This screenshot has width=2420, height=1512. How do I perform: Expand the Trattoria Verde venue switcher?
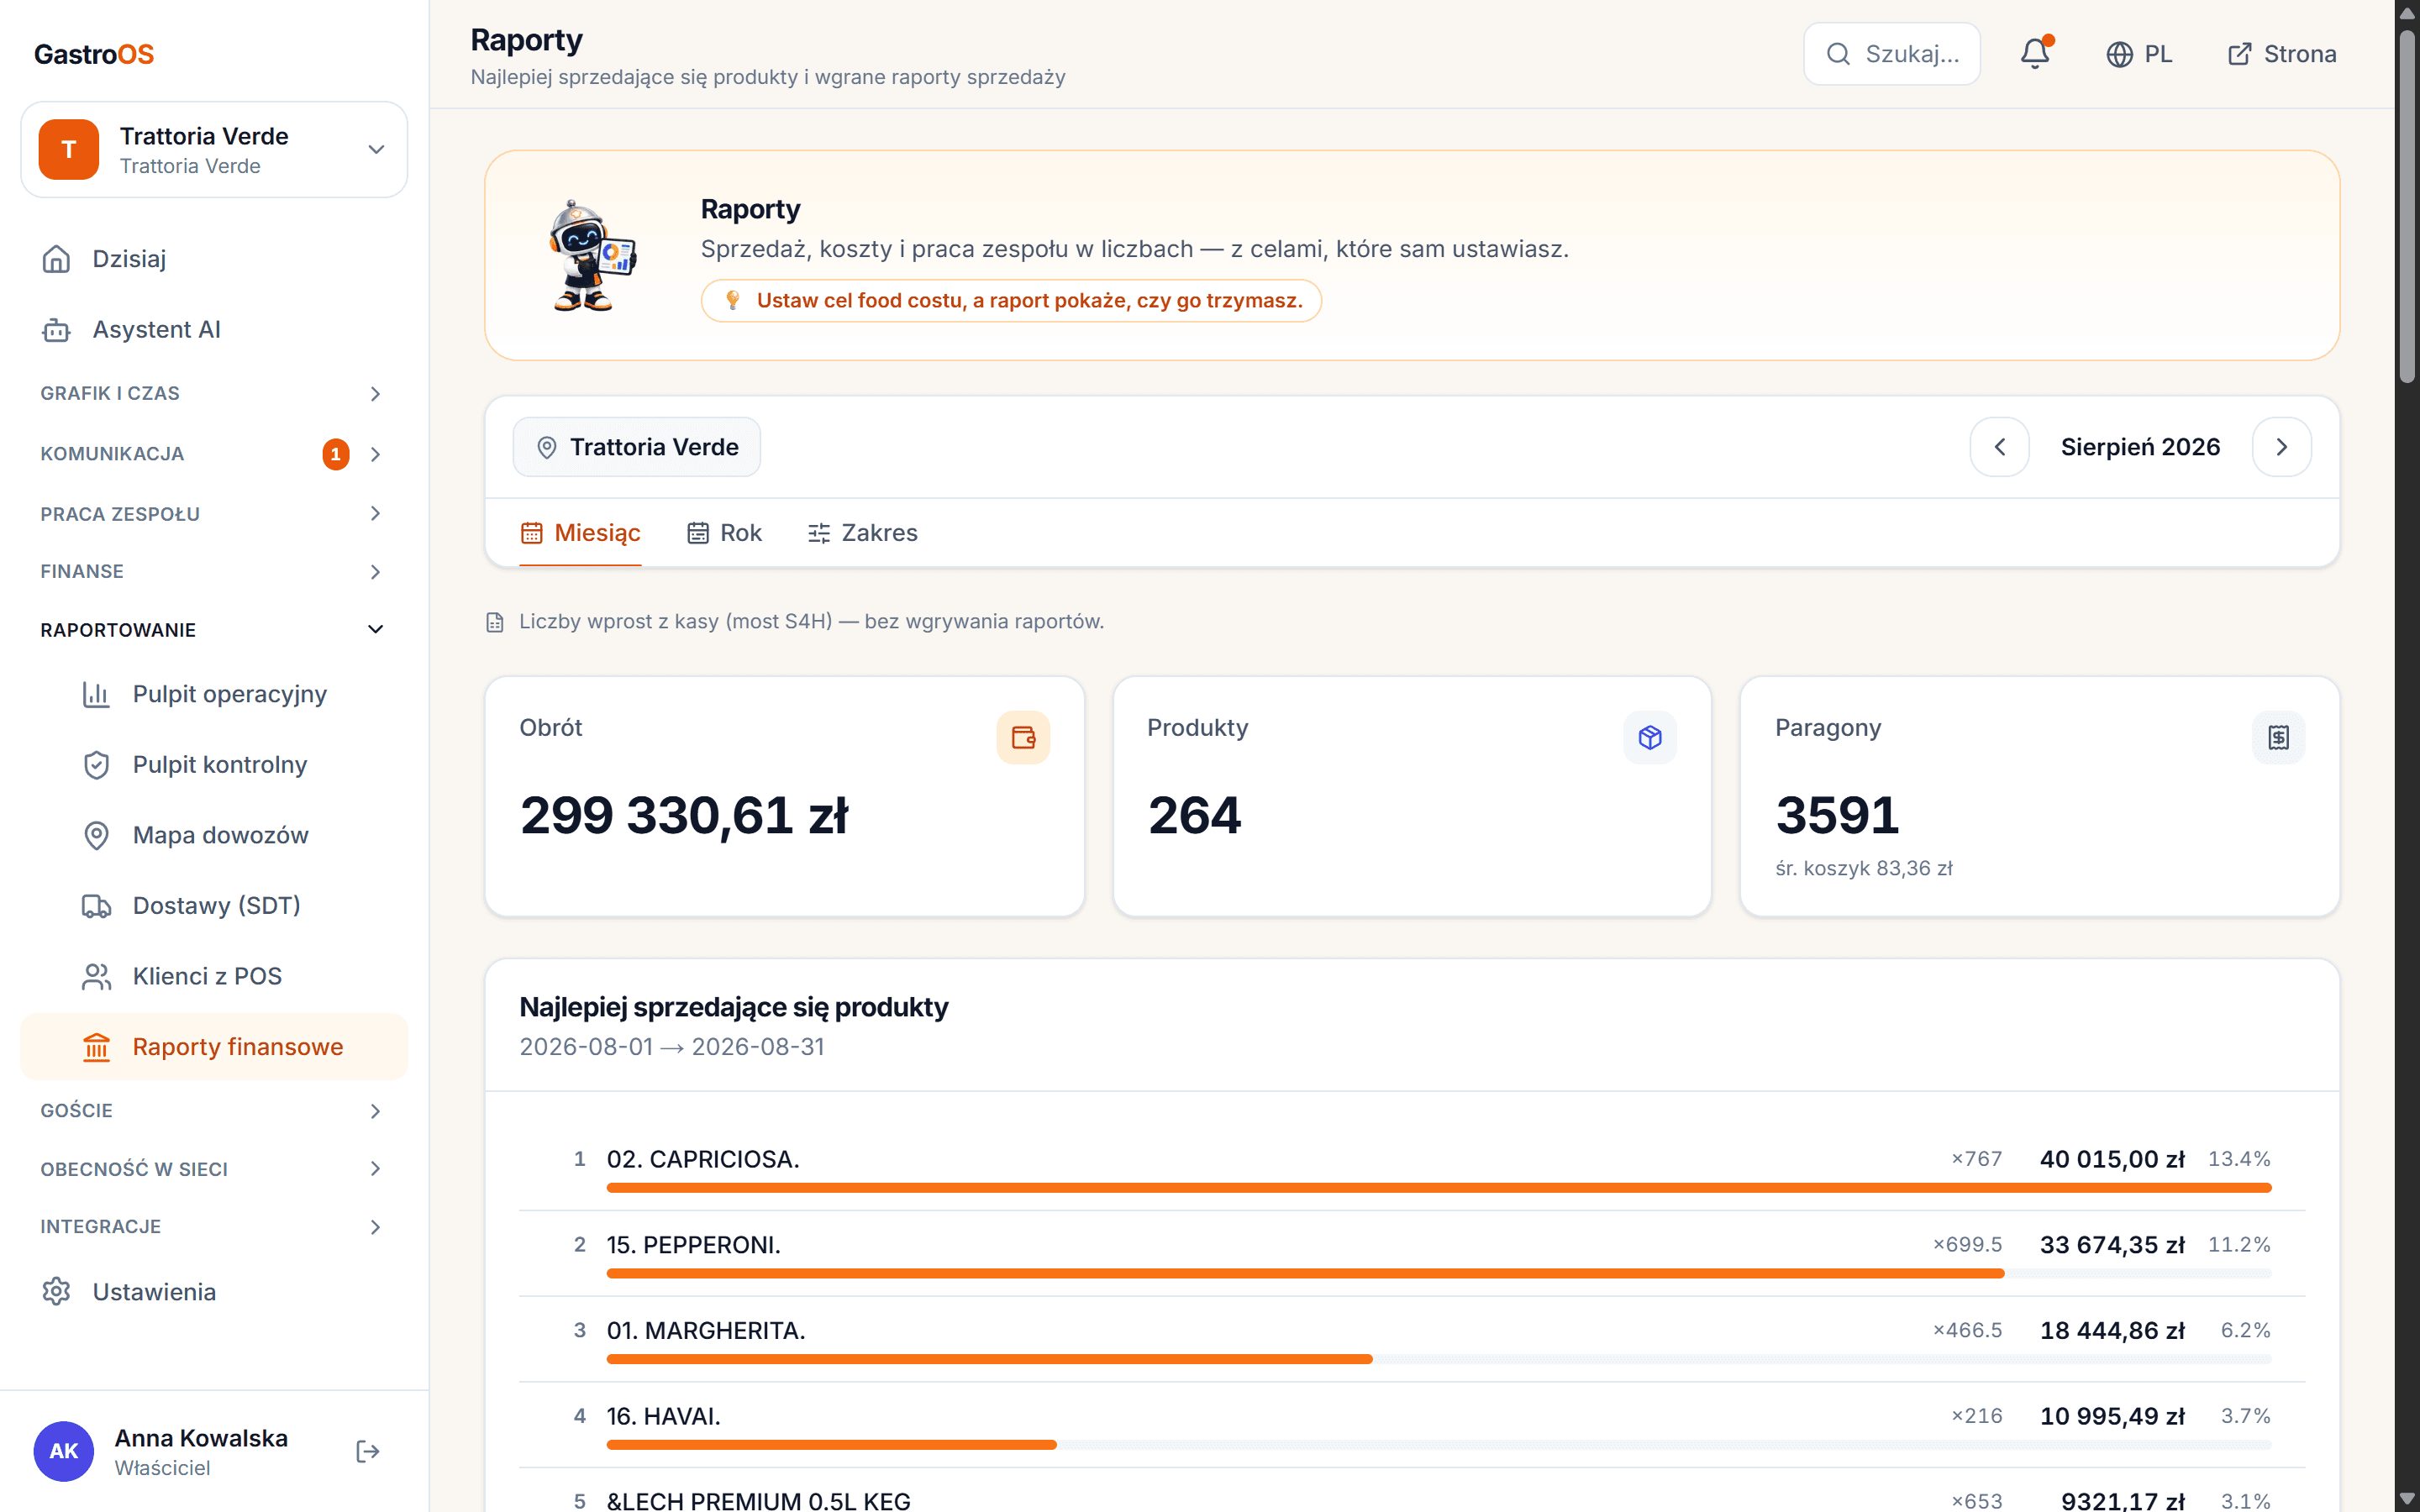point(214,149)
